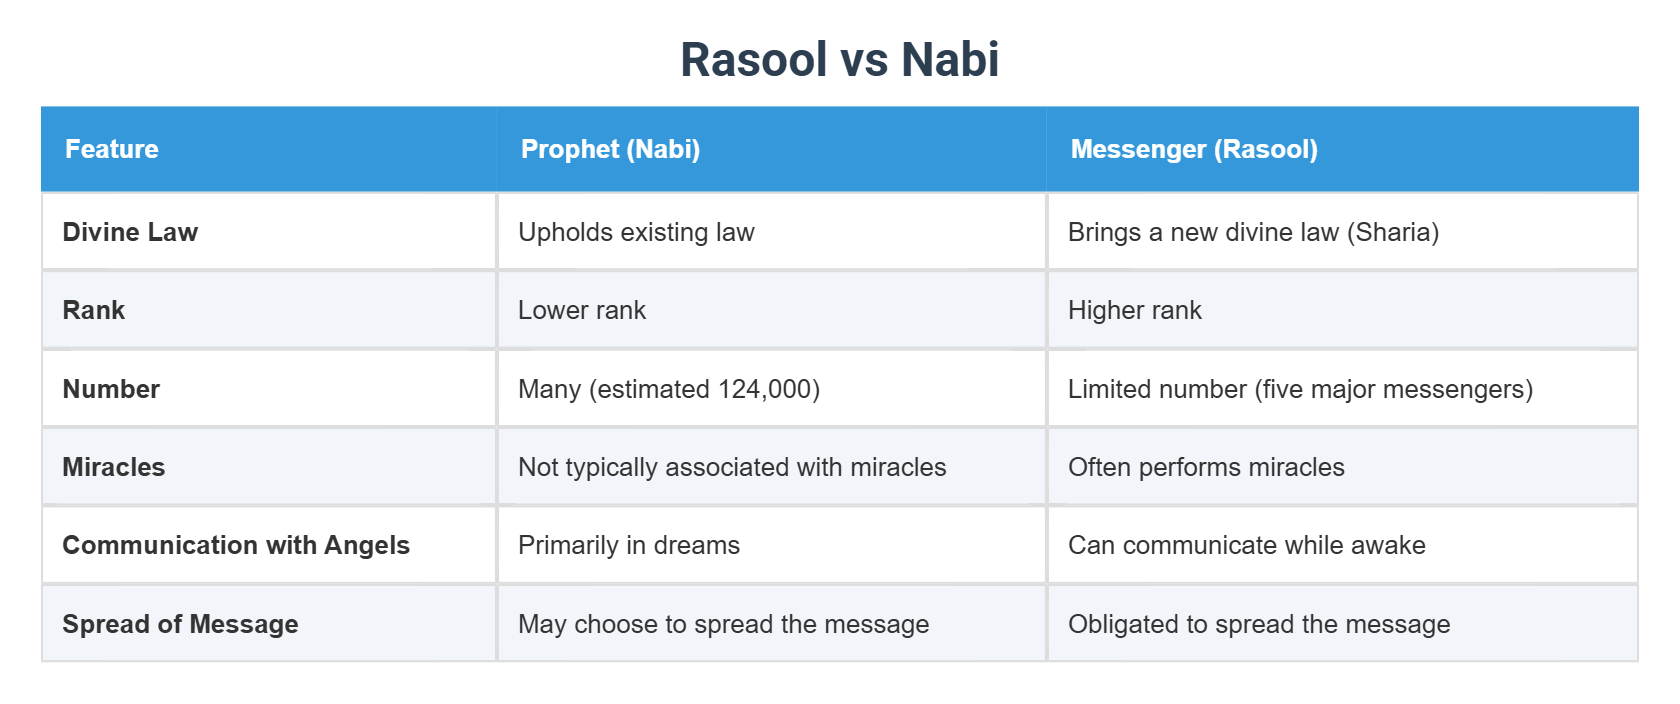The height and width of the screenshot is (704, 1680).
Task: Select the 'Rank' row label
Action: coord(269,310)
